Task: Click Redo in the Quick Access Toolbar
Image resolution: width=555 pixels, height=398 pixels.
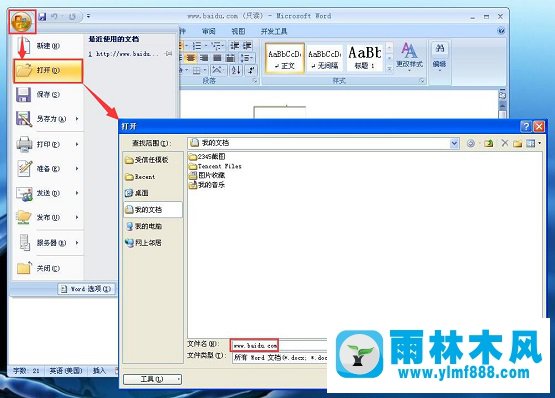Action: pyautogui.click(x=73, y=17)
